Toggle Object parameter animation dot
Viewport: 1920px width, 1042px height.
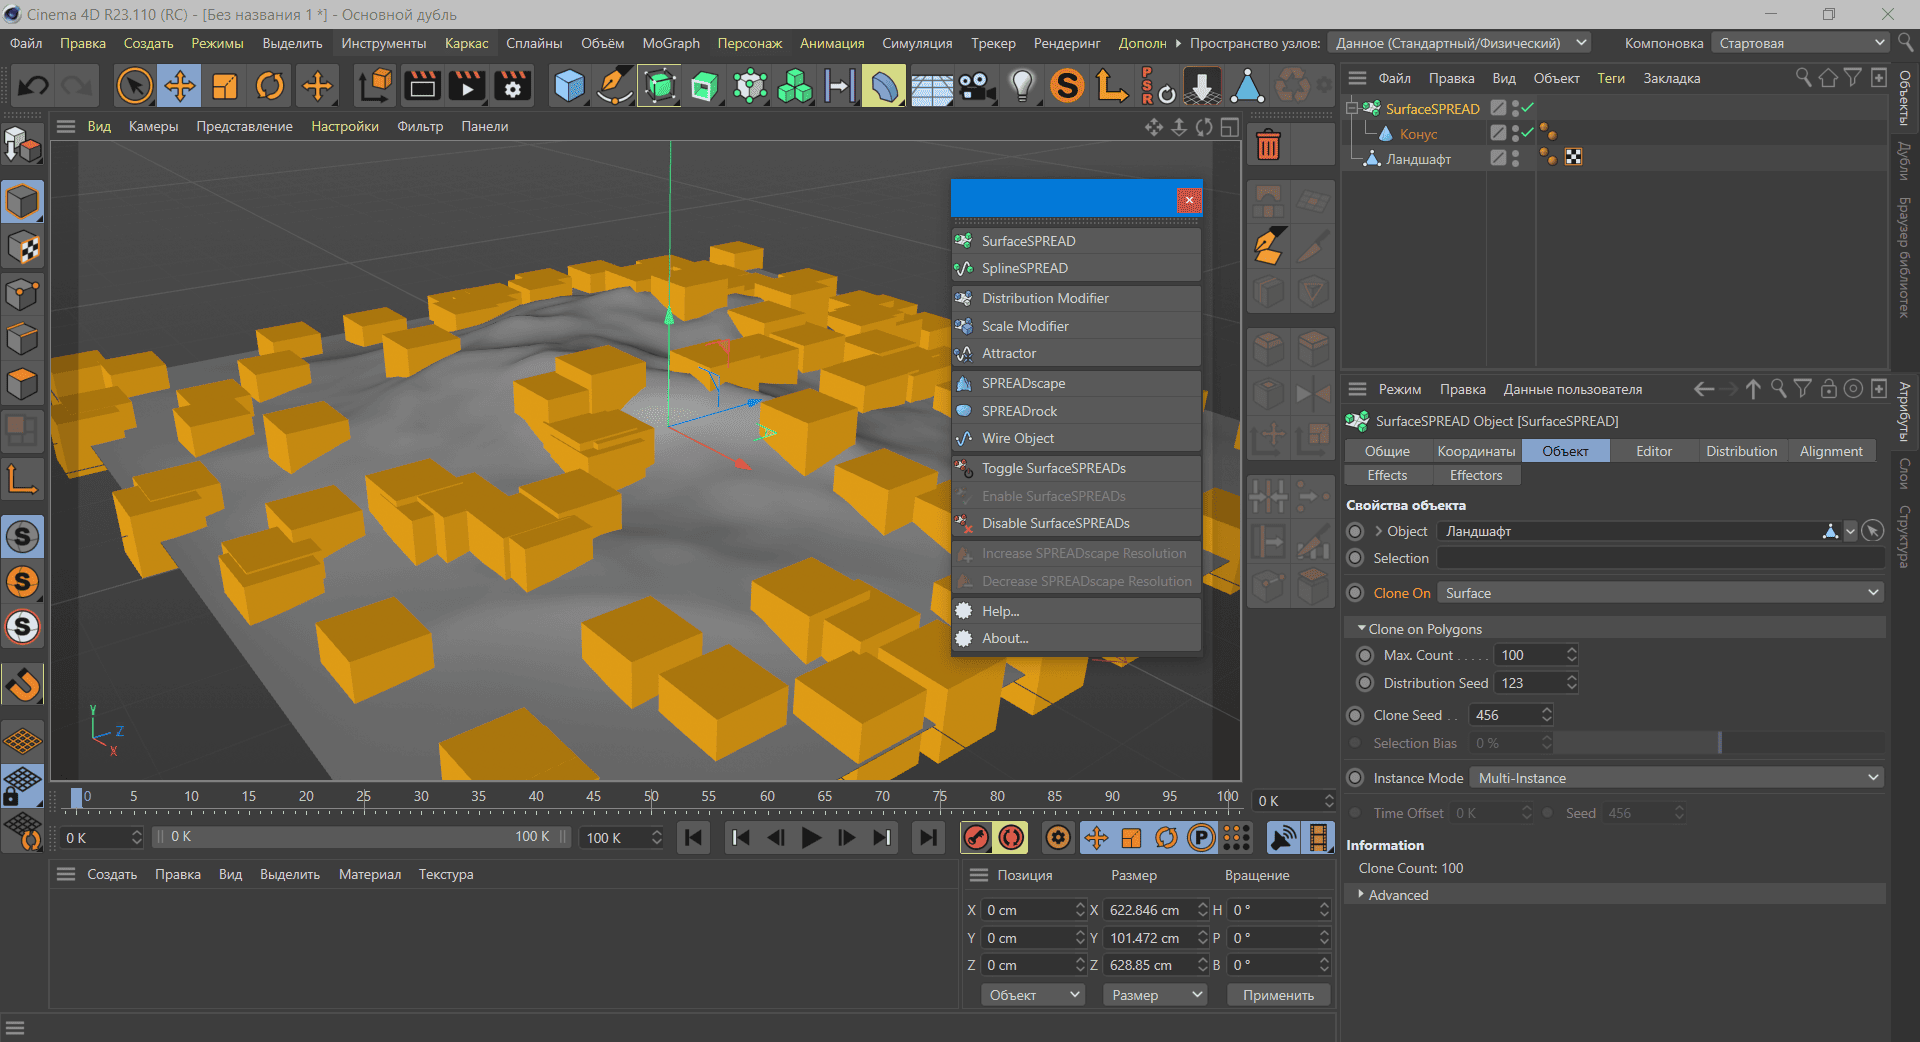pyautogui.click(x=1355, y=531)
